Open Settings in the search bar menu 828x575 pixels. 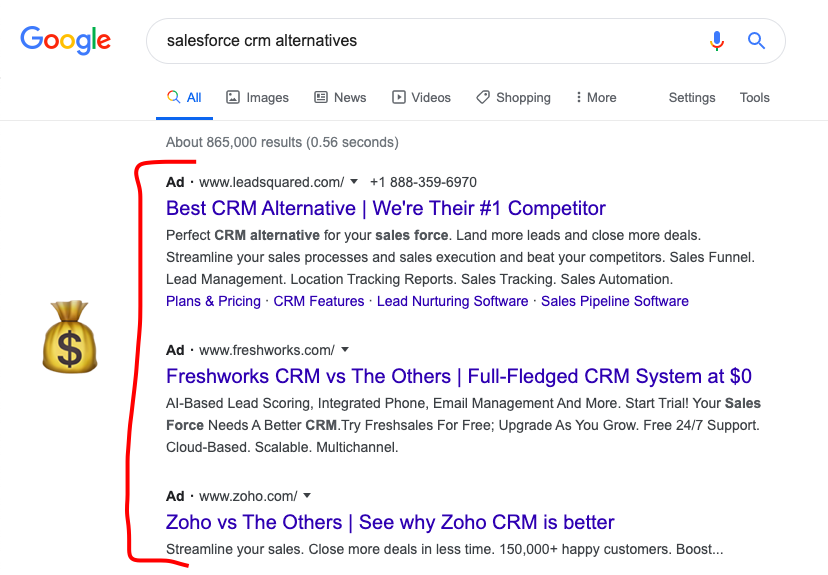coord(692,98)
